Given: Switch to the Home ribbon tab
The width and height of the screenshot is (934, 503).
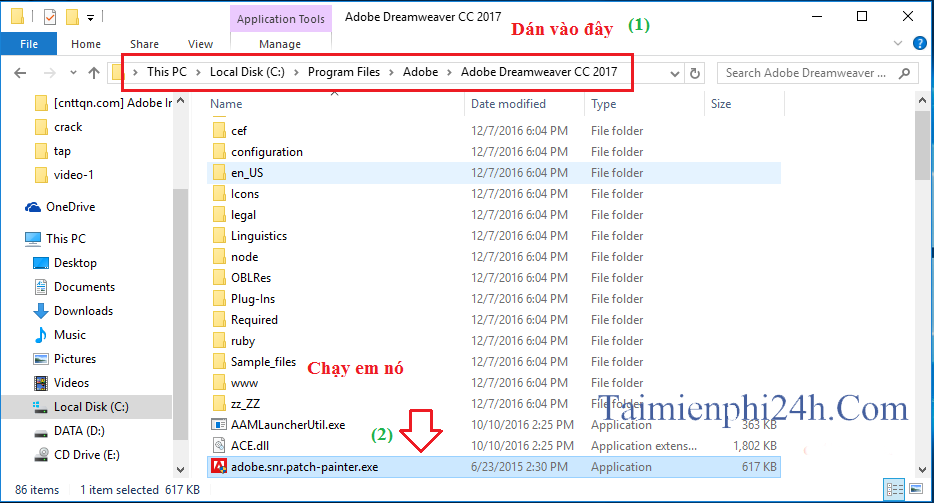Looking at the screenshot, I should click(86, 44).
